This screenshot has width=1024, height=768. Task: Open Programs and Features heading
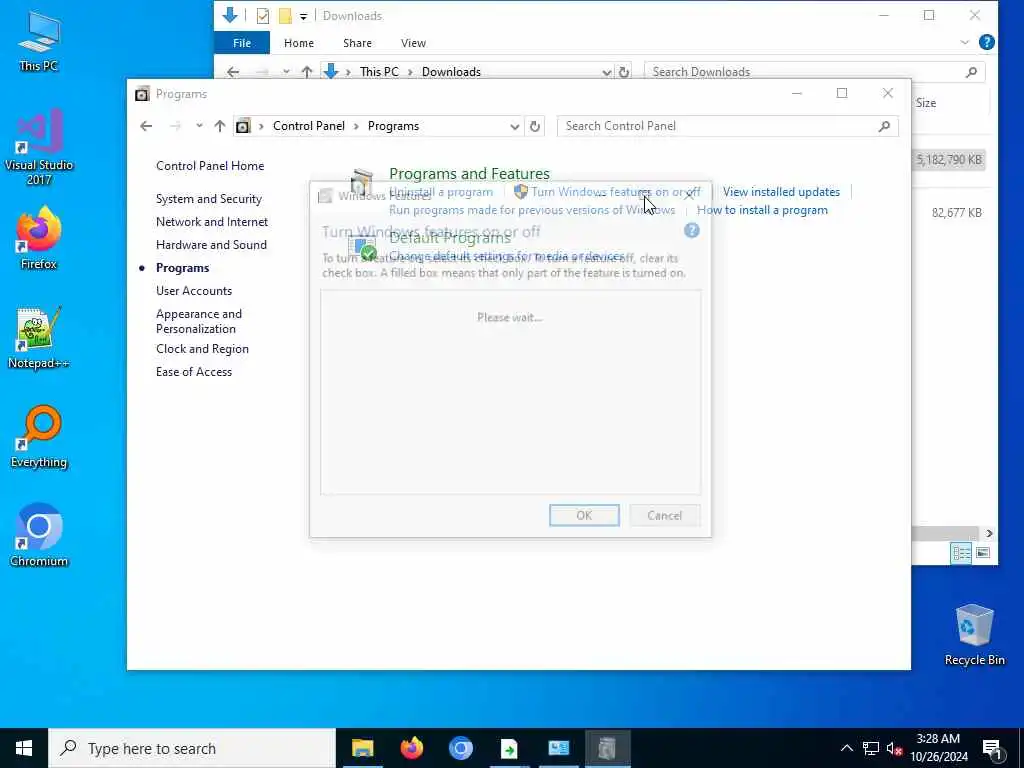pos(470,174)
